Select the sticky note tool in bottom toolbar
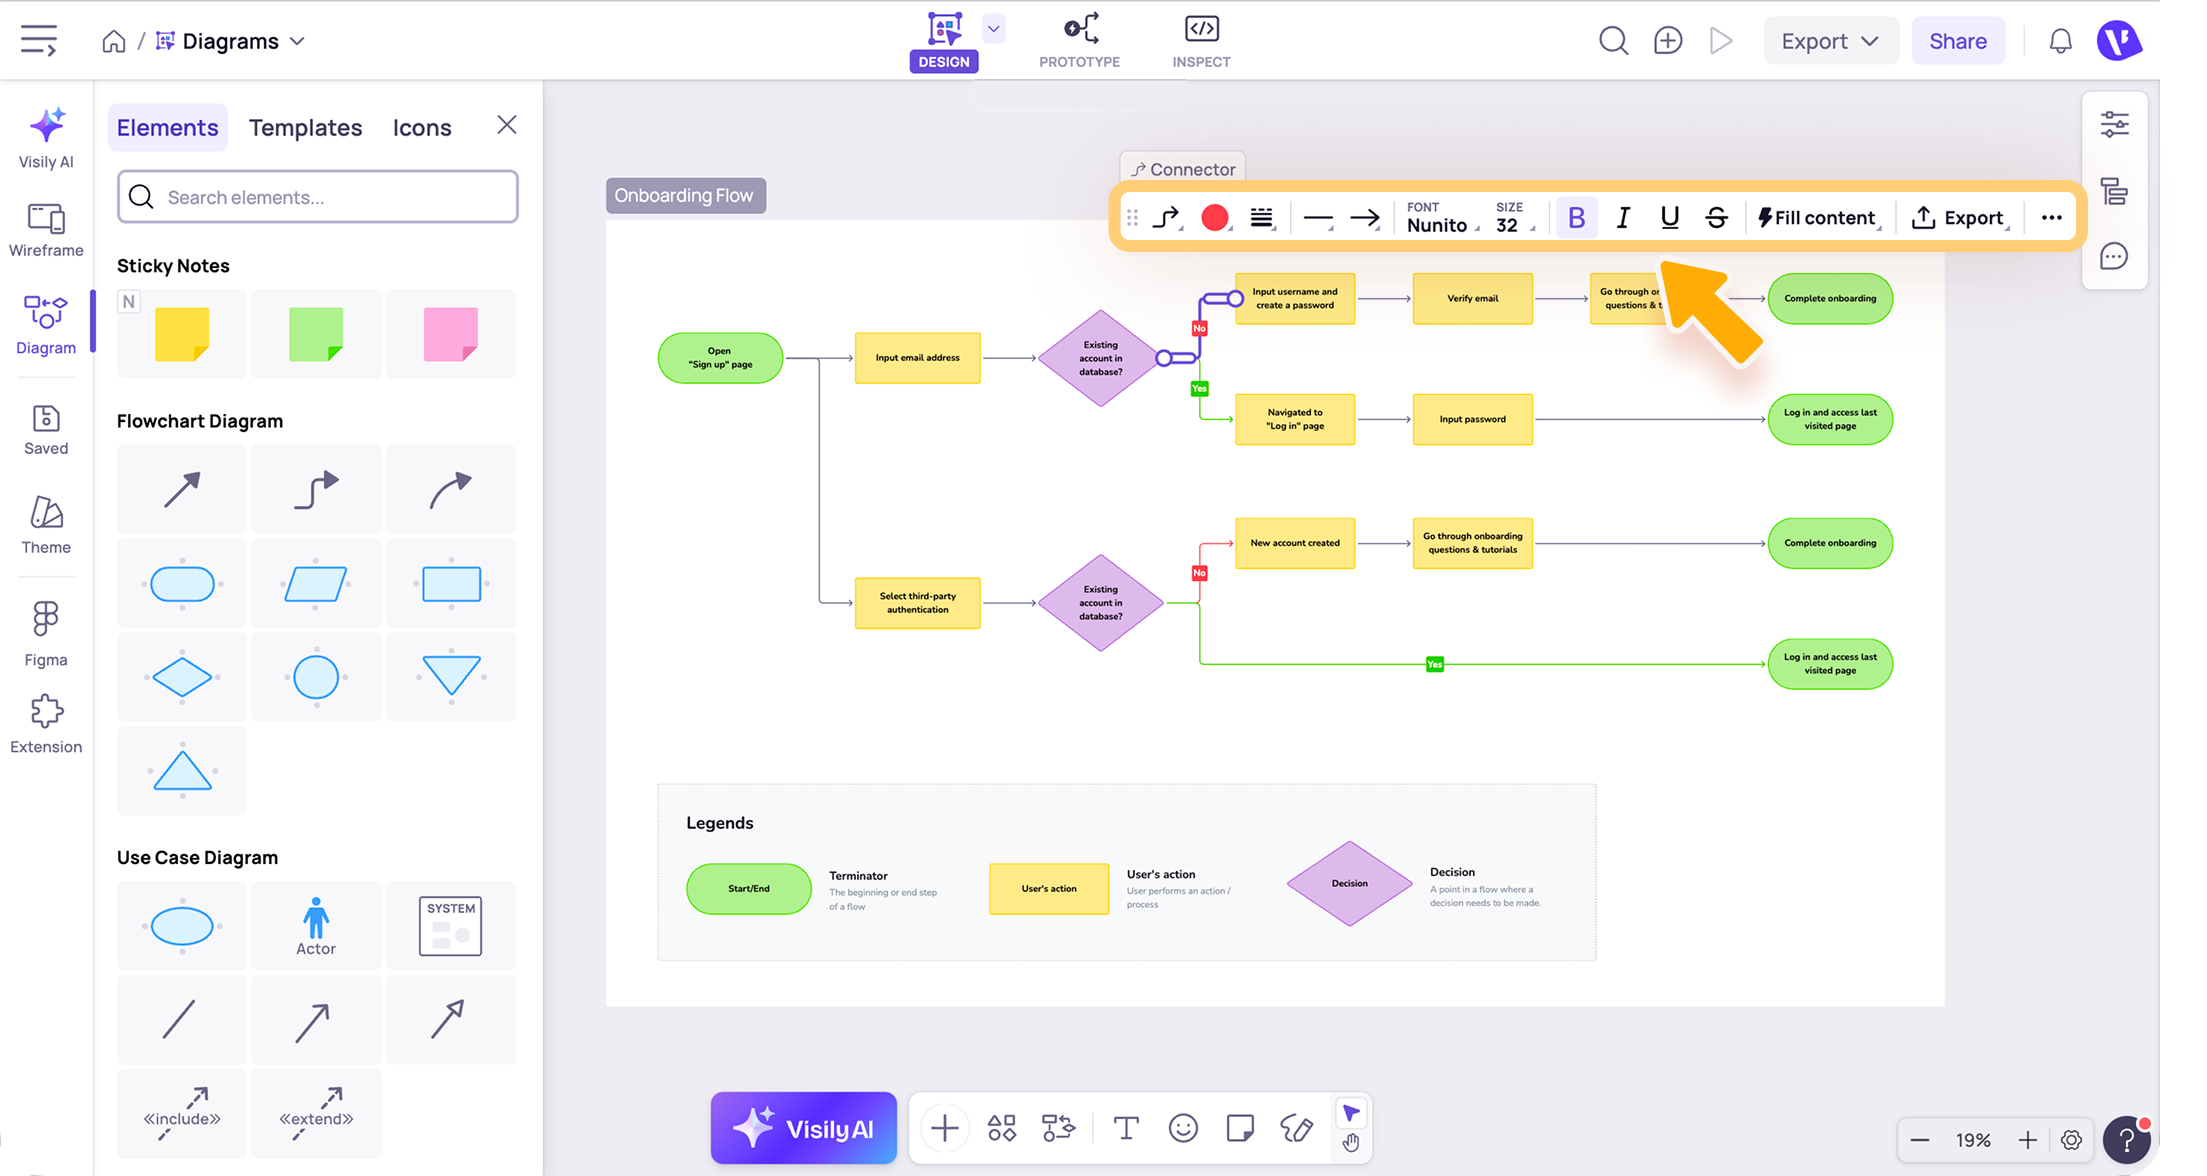Image resolution: width=2207 pixels, height=1176 pixels. tap(1240, 1129)
